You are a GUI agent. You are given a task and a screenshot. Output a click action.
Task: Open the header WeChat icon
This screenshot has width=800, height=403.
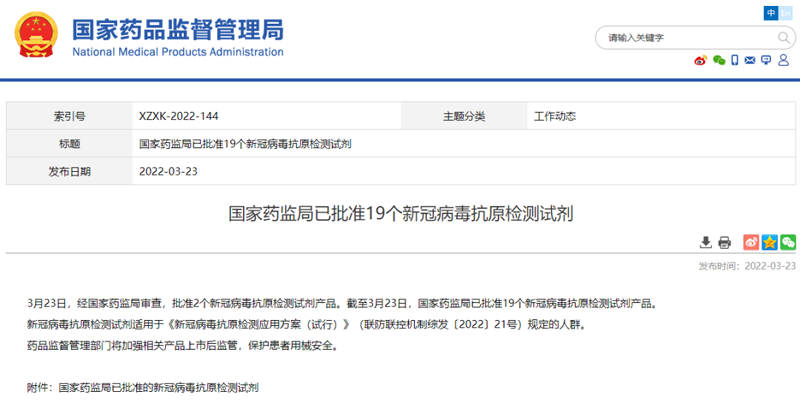[717, 61]
